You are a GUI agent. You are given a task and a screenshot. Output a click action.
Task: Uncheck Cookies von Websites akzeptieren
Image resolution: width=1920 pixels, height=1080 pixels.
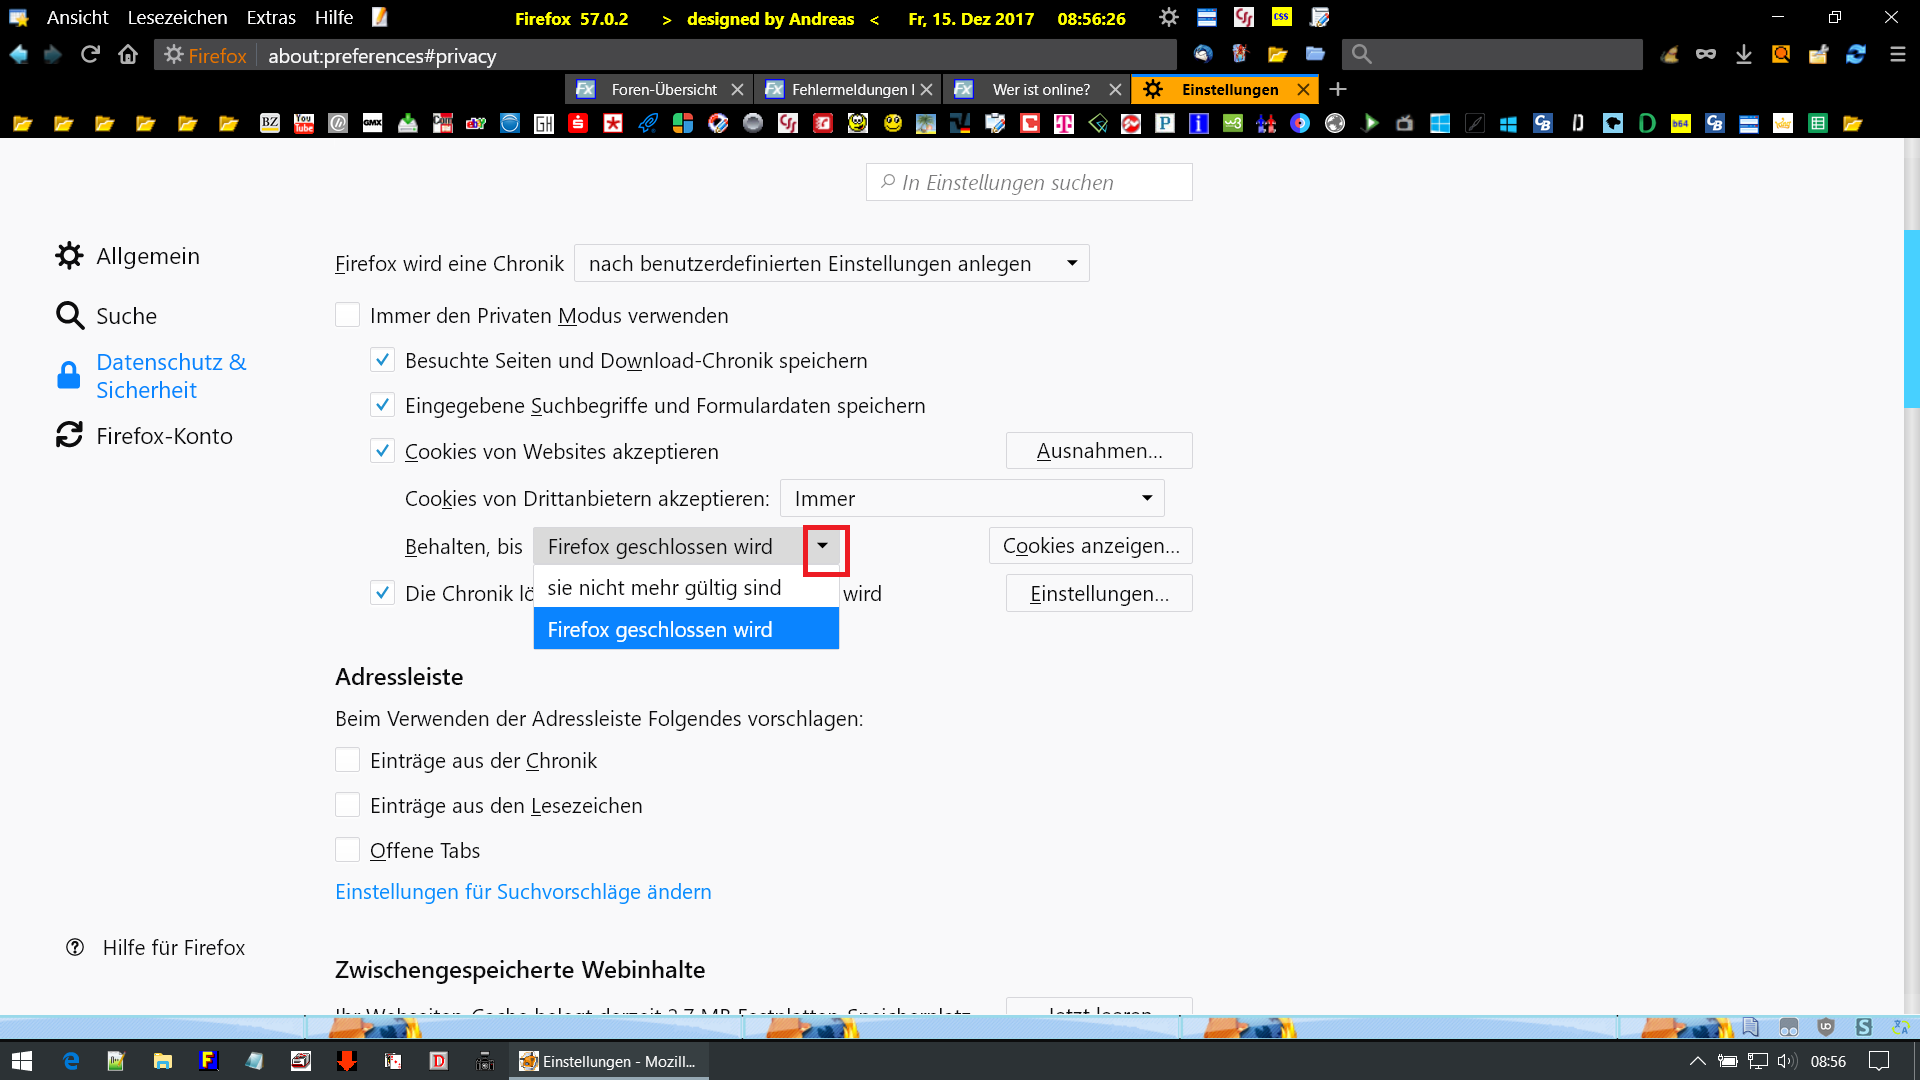click(x=382, y=451)
